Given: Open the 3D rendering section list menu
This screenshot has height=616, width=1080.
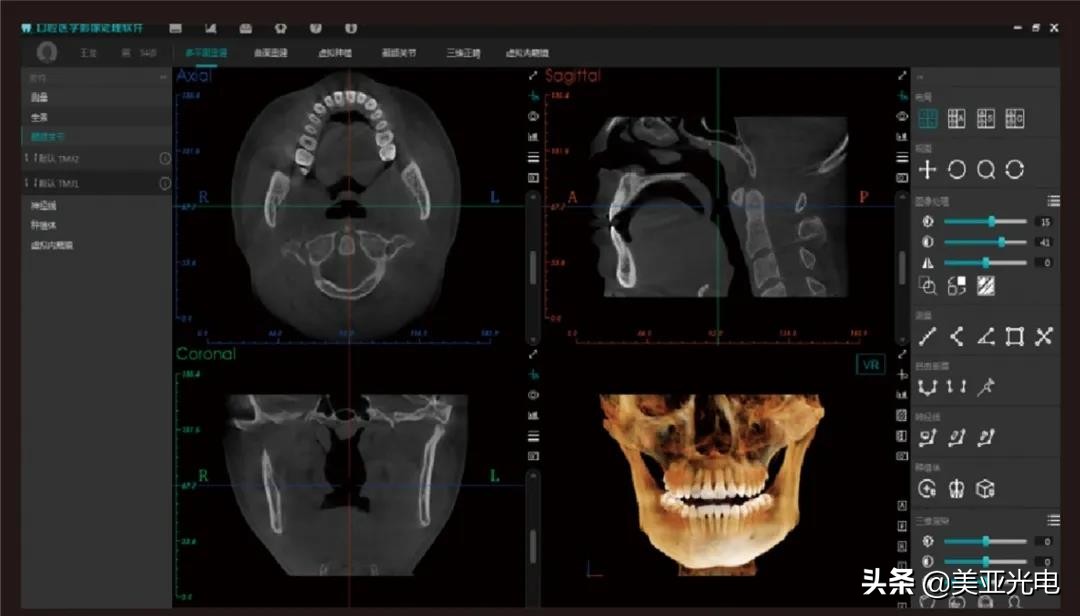Looking at the screenshot, I should 1053,520.
